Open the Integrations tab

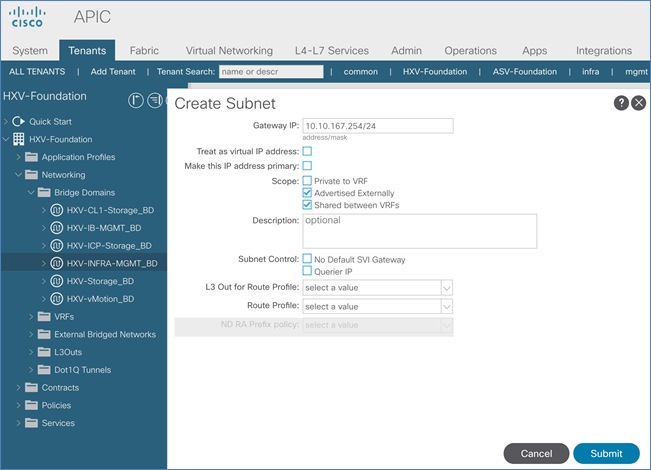pyautogui.click(x=604, y=51)
